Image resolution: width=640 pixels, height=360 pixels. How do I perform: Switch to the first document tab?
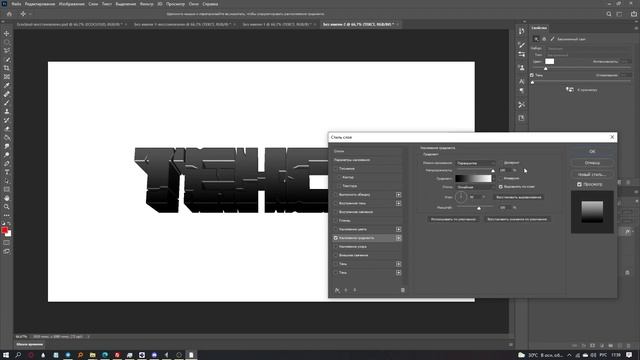click(71, 24)
